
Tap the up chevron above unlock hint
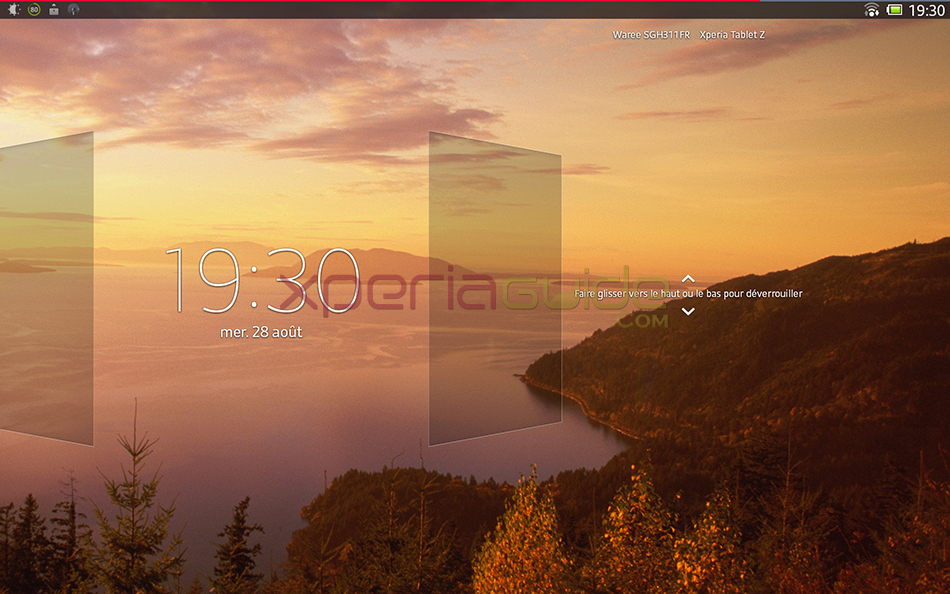tap(688, 279)
